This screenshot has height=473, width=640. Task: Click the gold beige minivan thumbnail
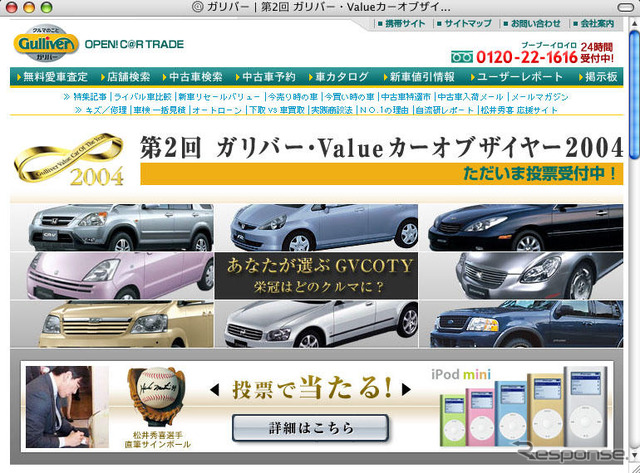pyautogui.click(x=112, y=324)
